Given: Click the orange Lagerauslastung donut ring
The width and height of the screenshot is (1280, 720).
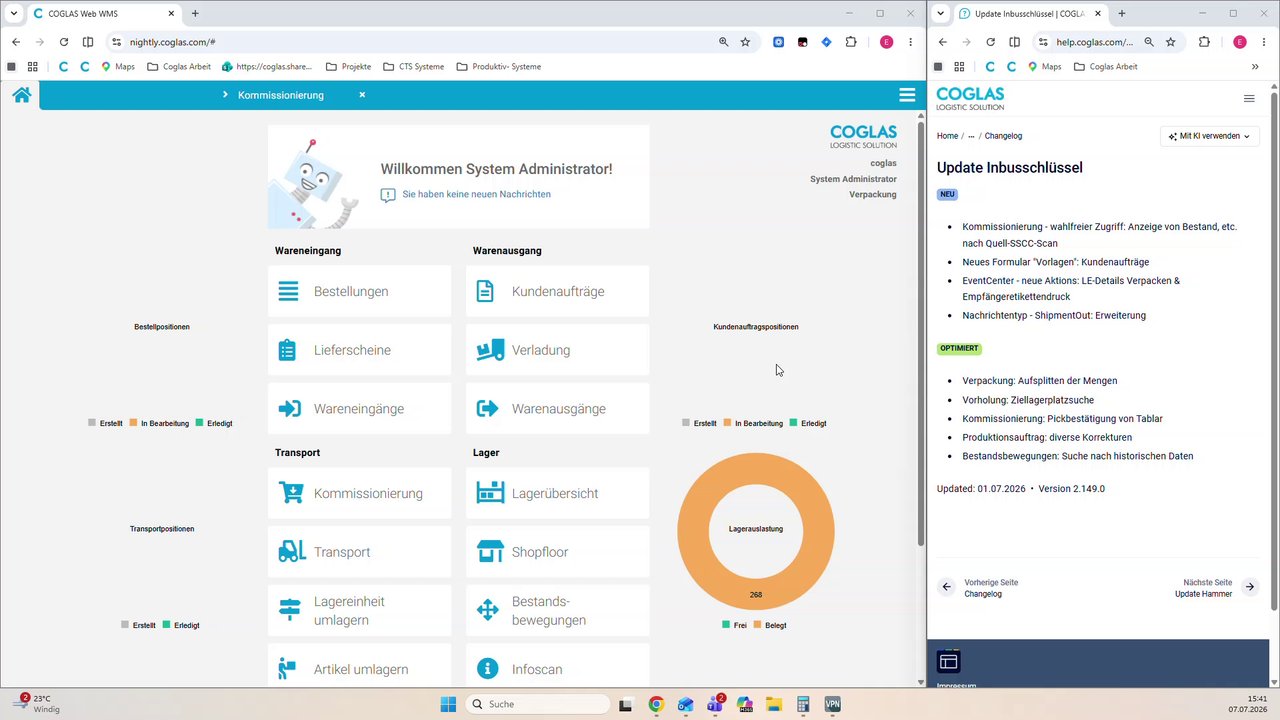Looking at the screenshot, I should 693,530.
